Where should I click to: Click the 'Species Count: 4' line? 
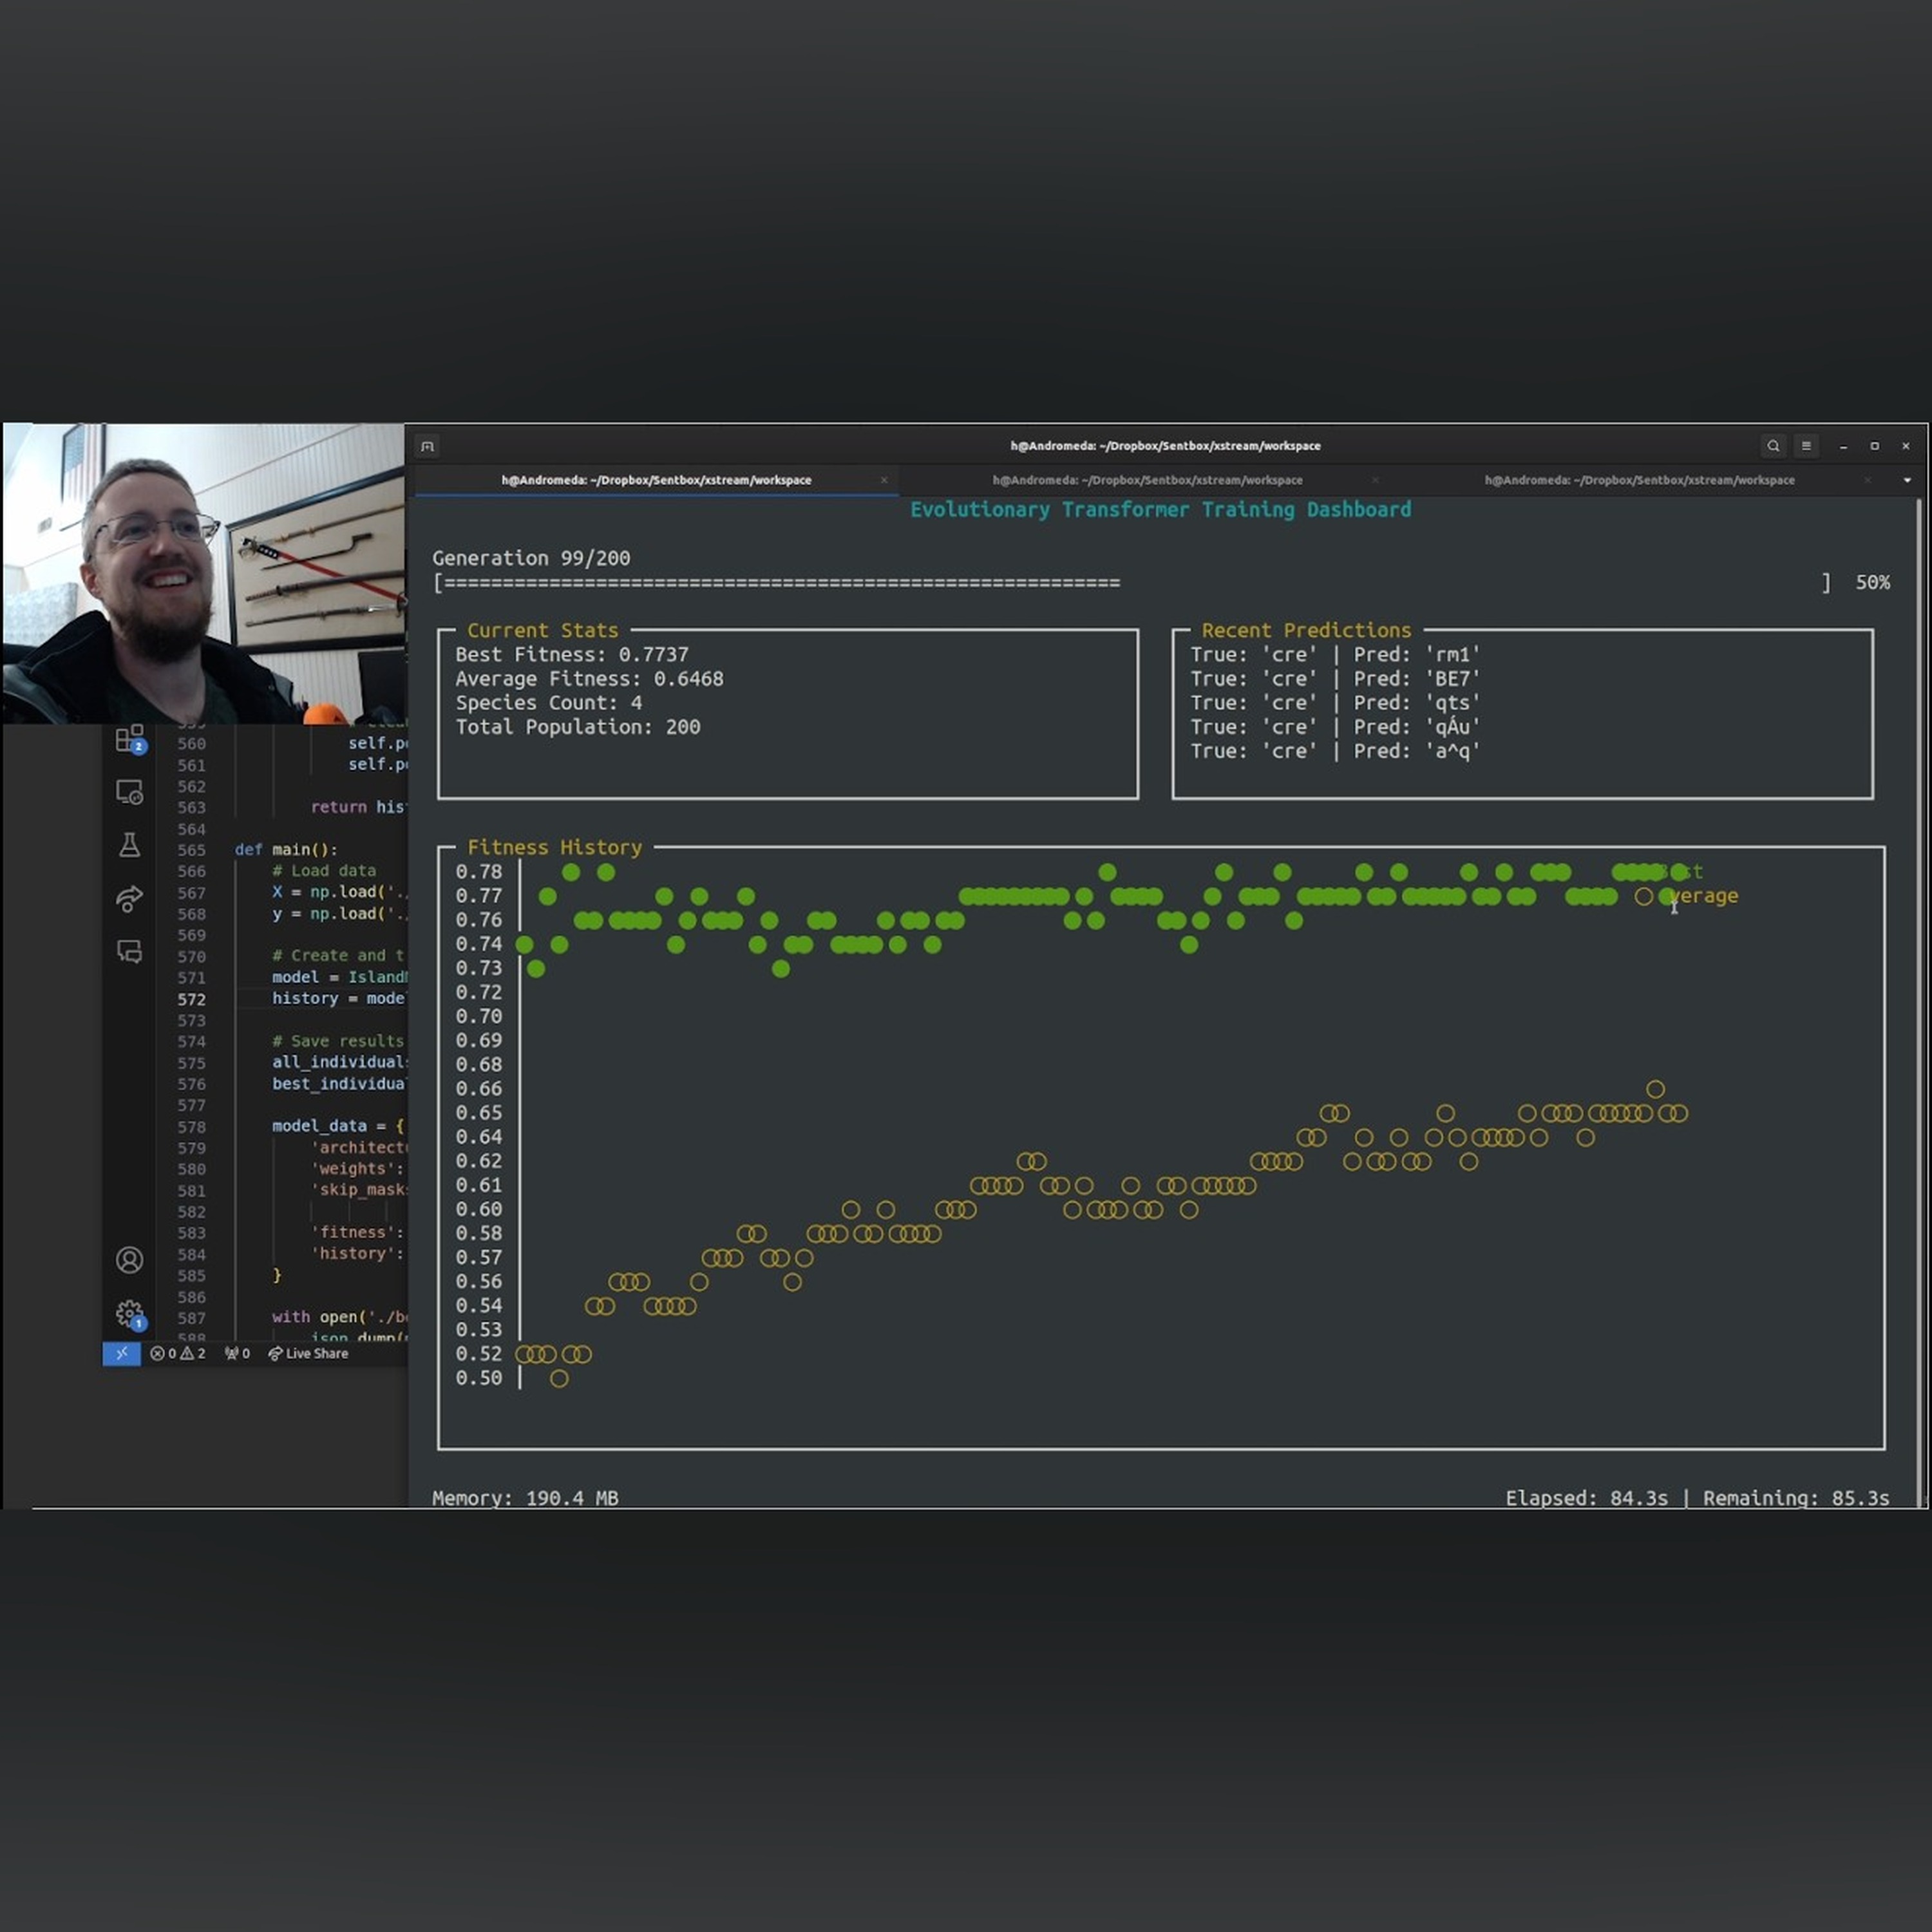coord(549,702)
